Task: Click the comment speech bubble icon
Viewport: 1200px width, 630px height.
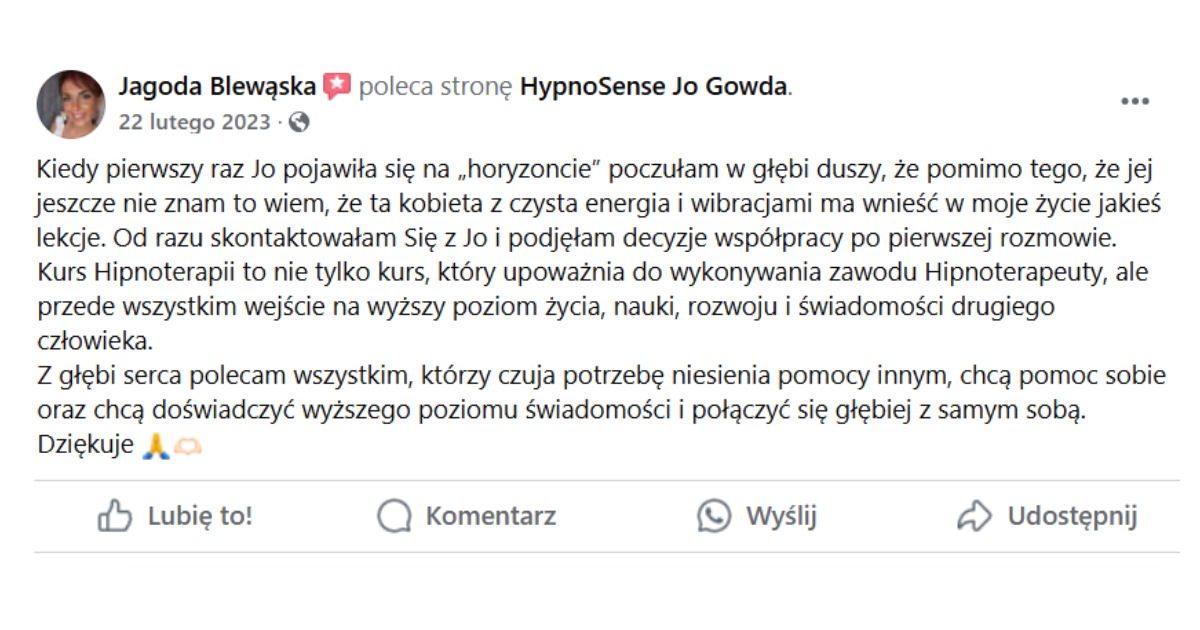Action: coord(394,516)
